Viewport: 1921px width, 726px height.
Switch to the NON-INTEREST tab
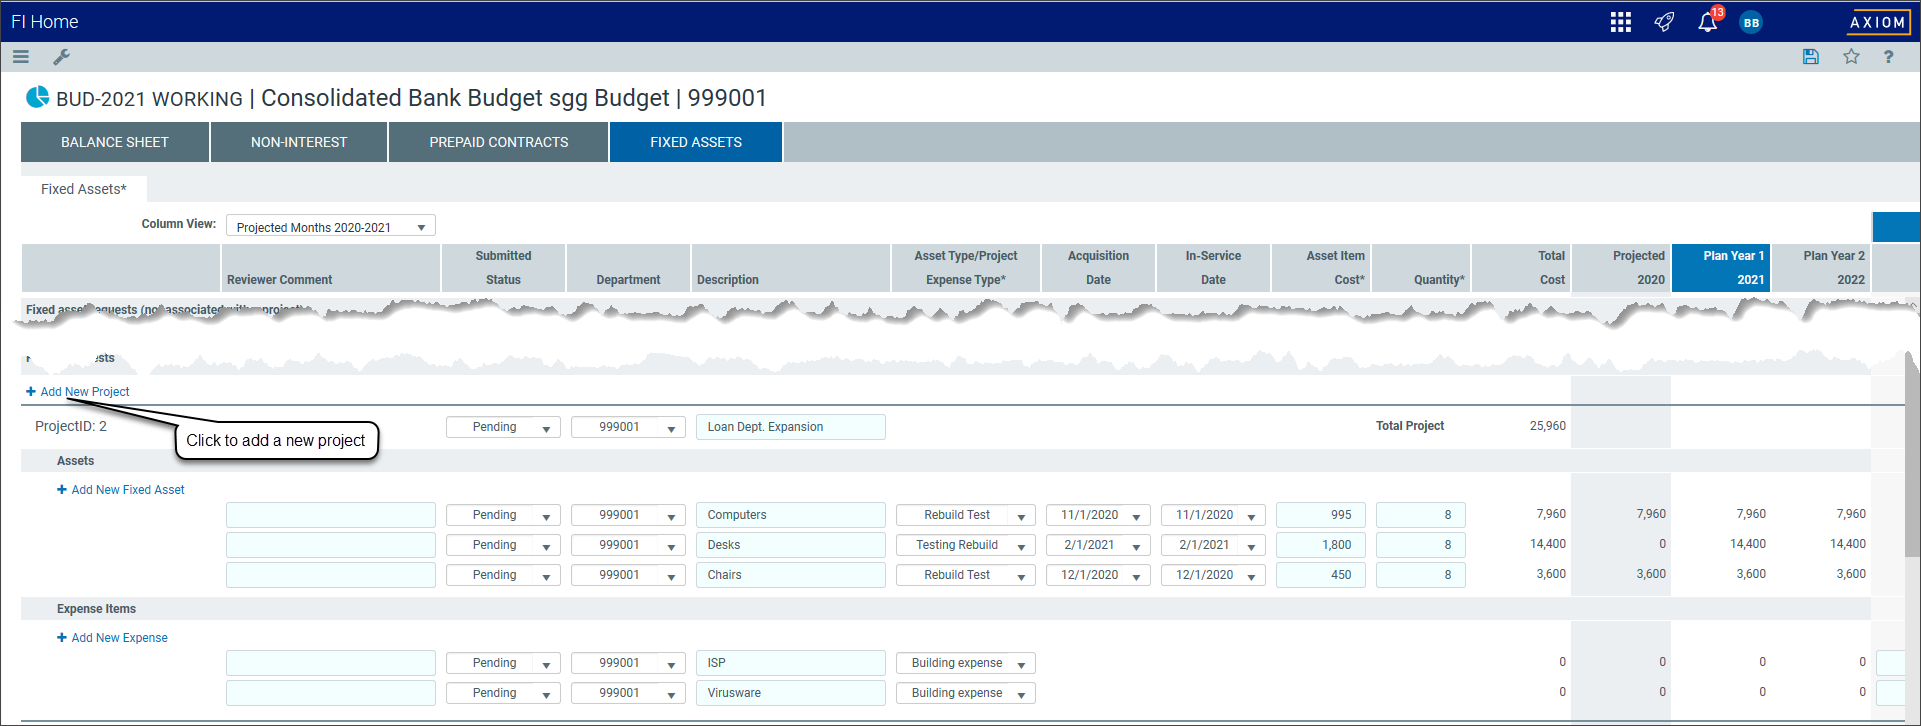(x=299, y=142)
